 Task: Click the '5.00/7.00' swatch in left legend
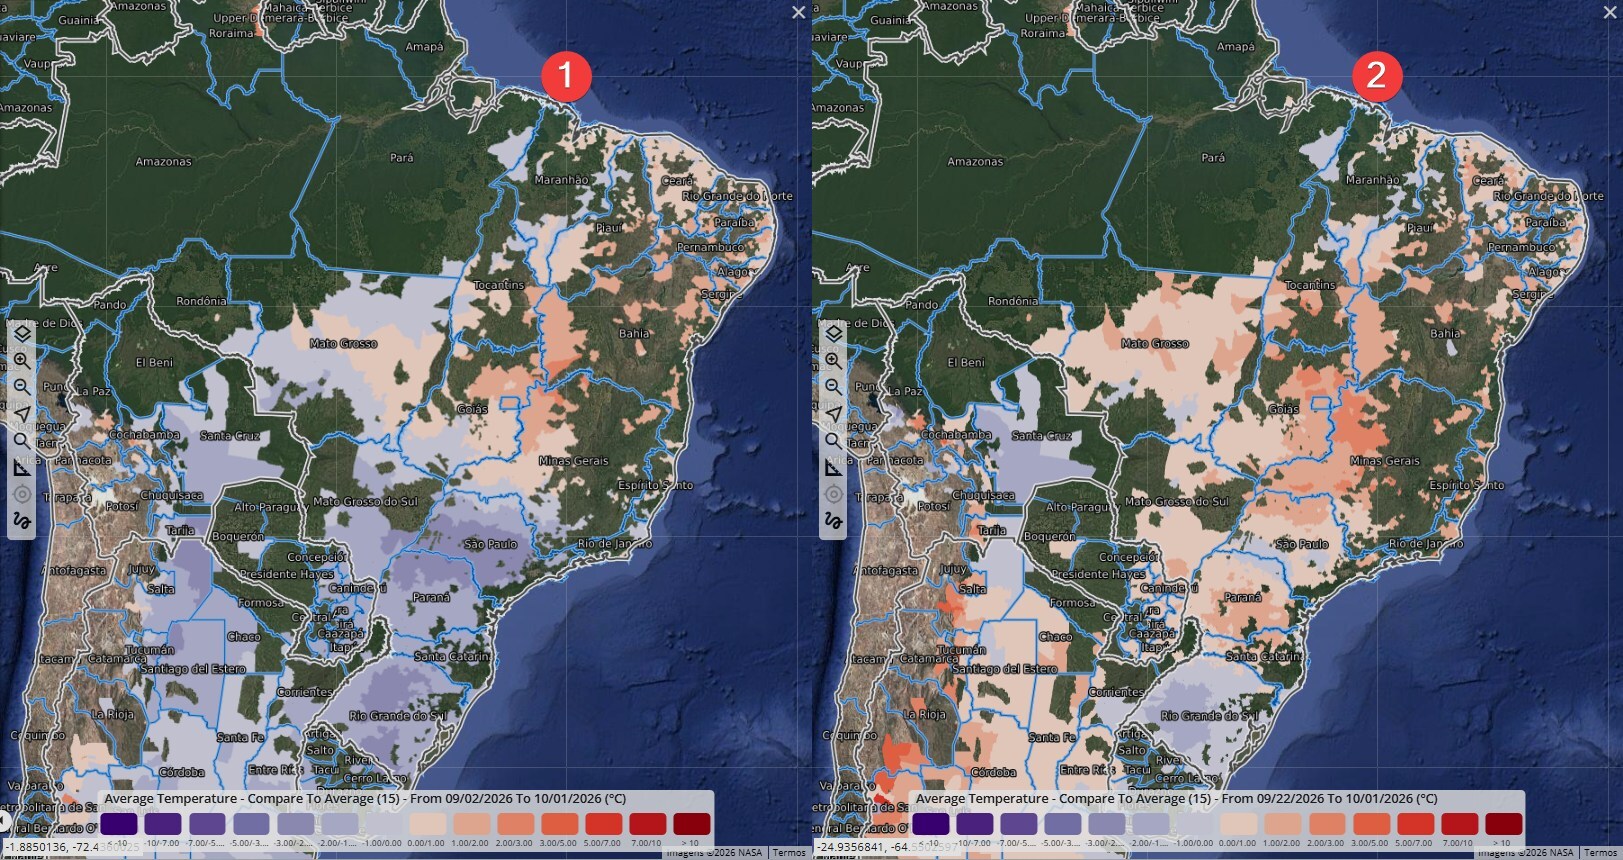click(x=604, y=824)
